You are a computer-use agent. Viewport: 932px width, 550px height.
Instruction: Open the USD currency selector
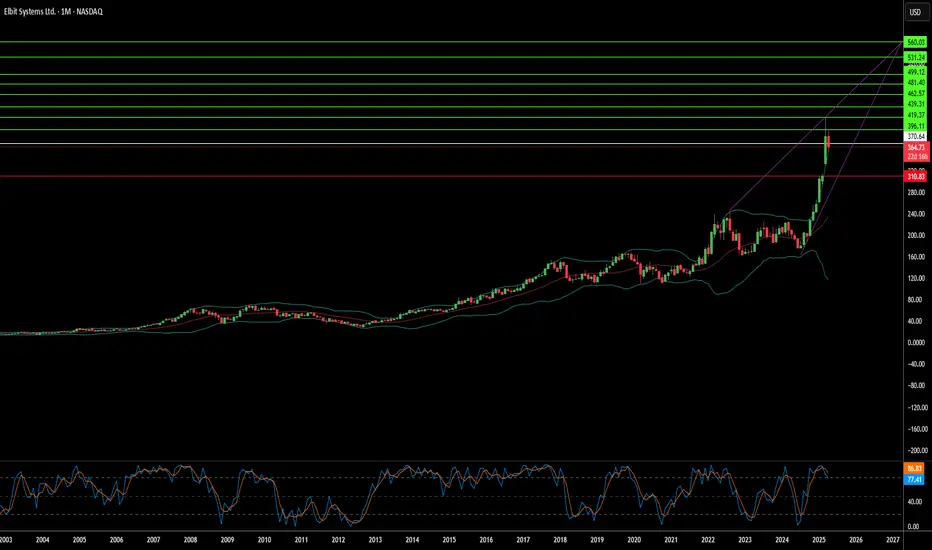tap(915, 12)
